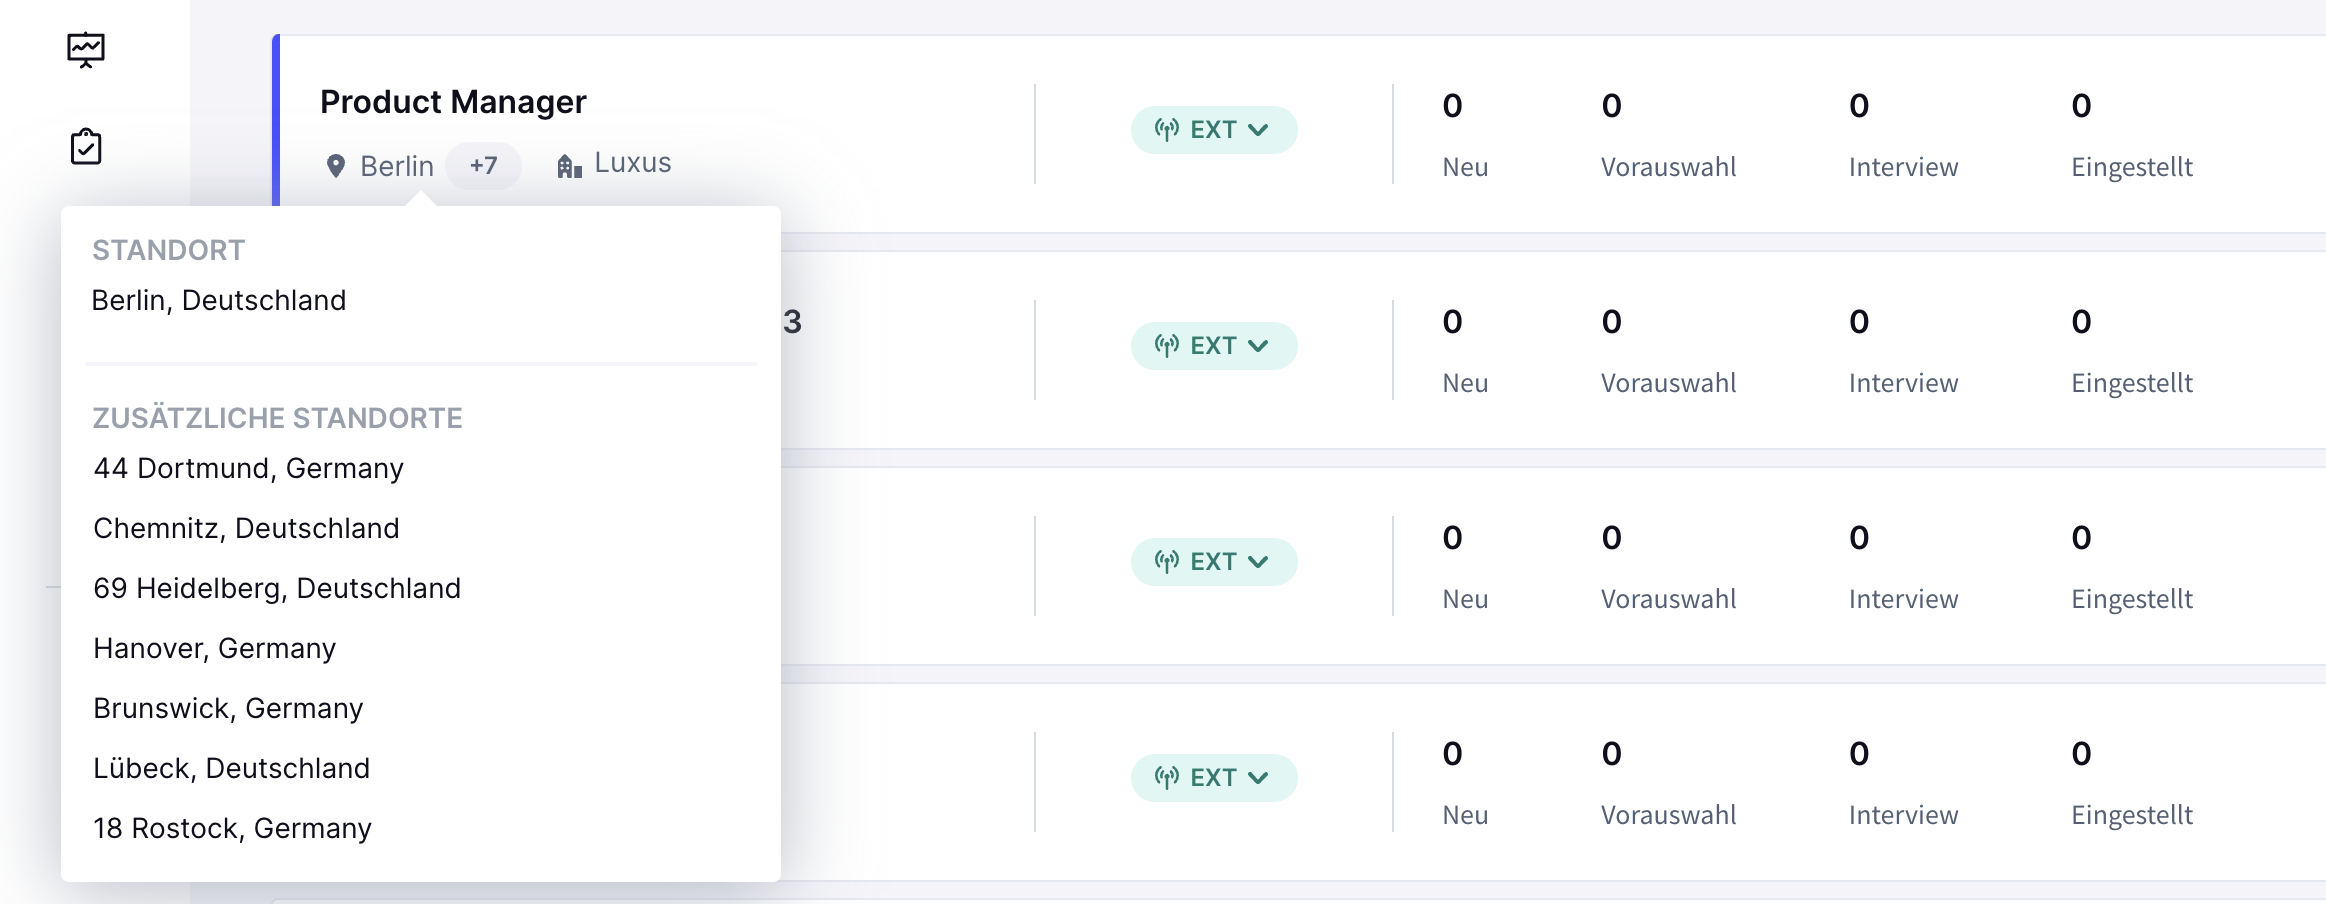The image size is (2326, 904).
Task: Click broadcast icon in Product Manager EXT badge
Action: click(x=1167, y=130)
